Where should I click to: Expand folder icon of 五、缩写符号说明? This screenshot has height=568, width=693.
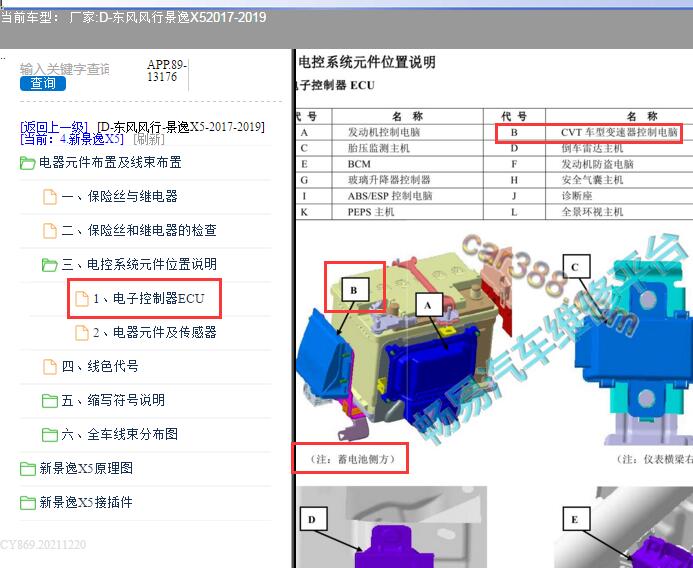pos(50,401)
